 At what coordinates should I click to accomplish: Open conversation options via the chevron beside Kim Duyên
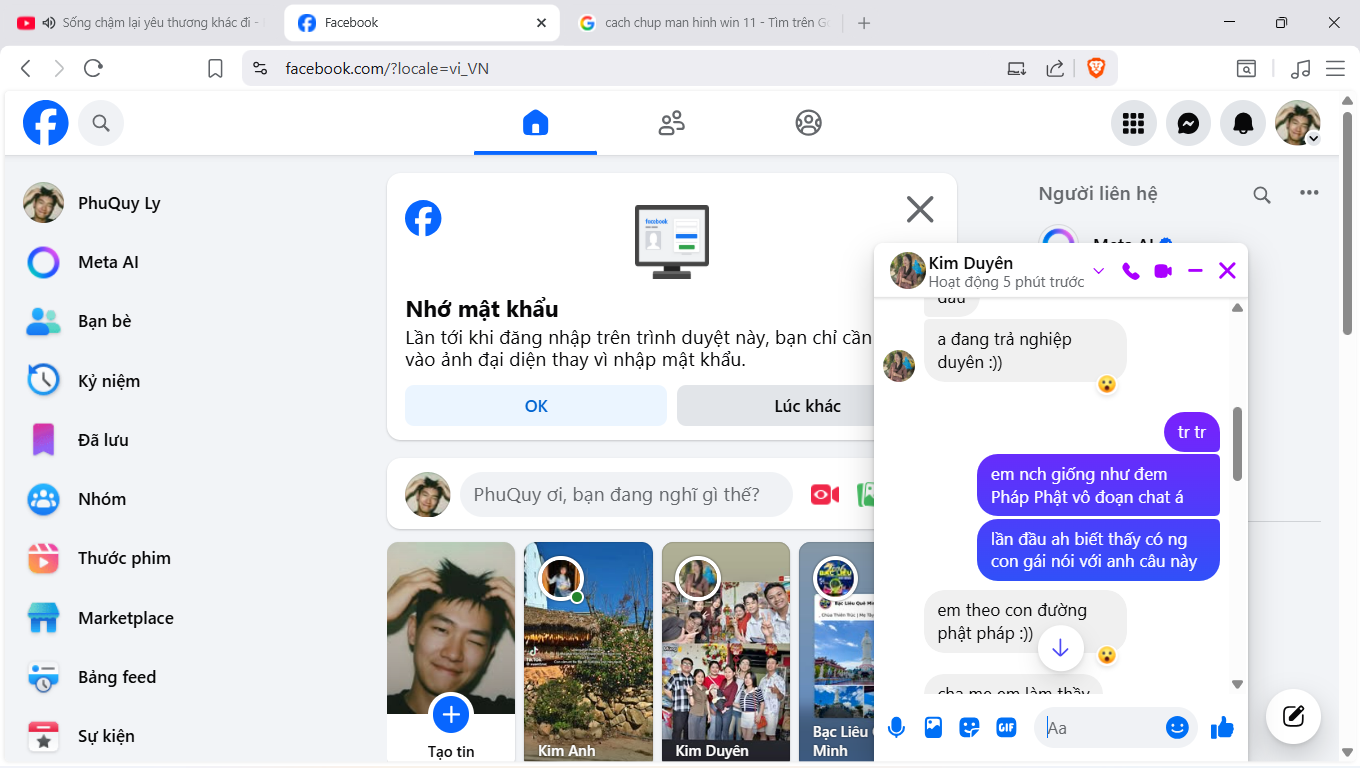(x=1098, y=270)
